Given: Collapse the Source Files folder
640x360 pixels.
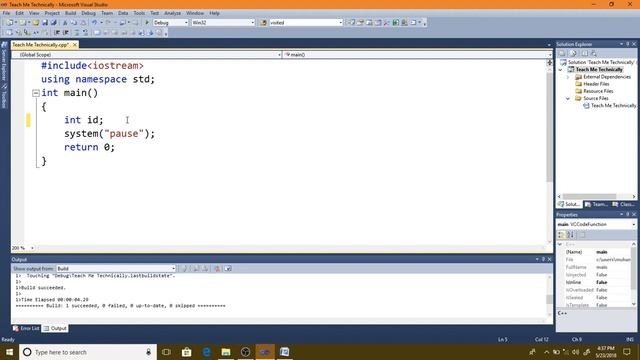Looking at the screenshot, I should pos(568,98).
